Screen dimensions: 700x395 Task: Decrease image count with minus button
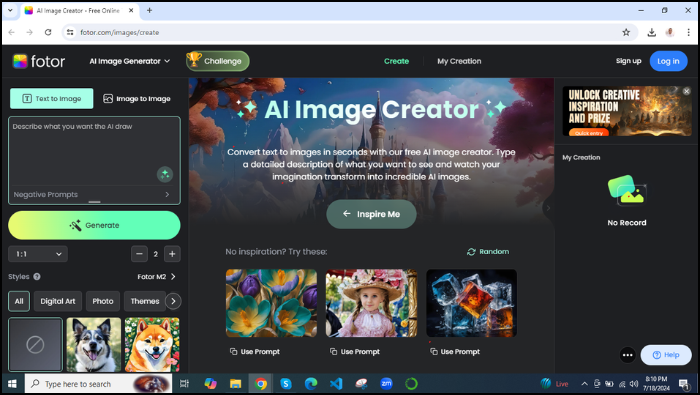(139, 254)
